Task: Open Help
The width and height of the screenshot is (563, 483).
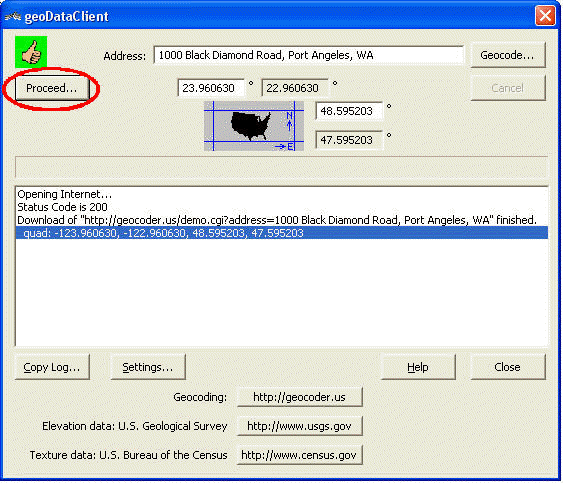Action: (x=418, y=367)
